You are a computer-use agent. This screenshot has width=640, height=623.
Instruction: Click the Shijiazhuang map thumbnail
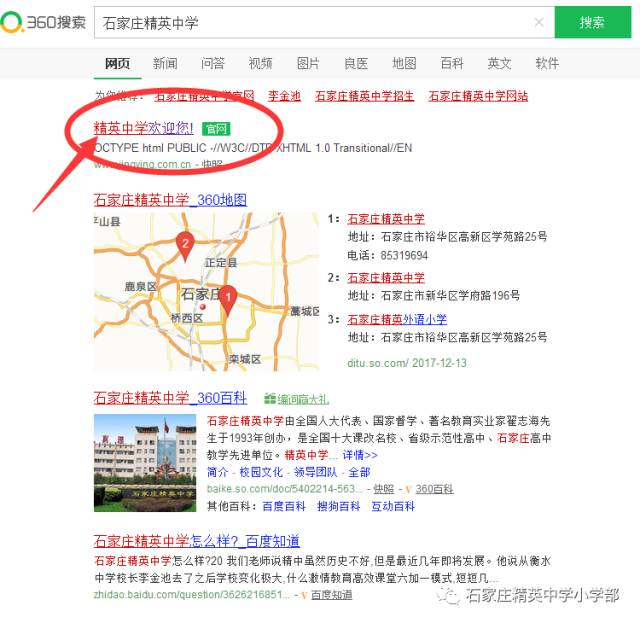coord(207,291)
